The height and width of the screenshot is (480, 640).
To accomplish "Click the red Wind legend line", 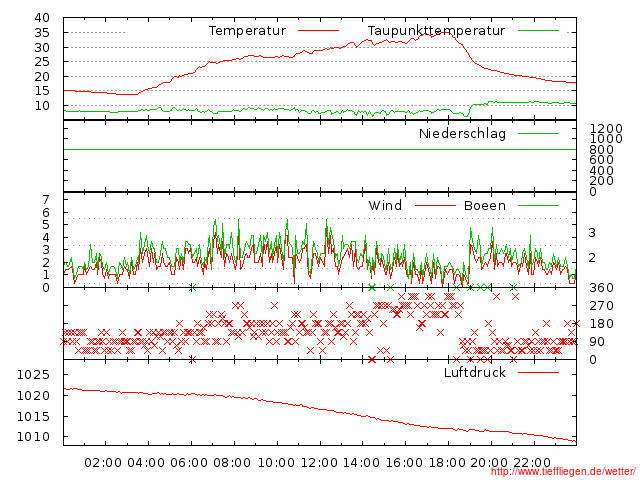I will pyautogui.click(x=435, y=205).
